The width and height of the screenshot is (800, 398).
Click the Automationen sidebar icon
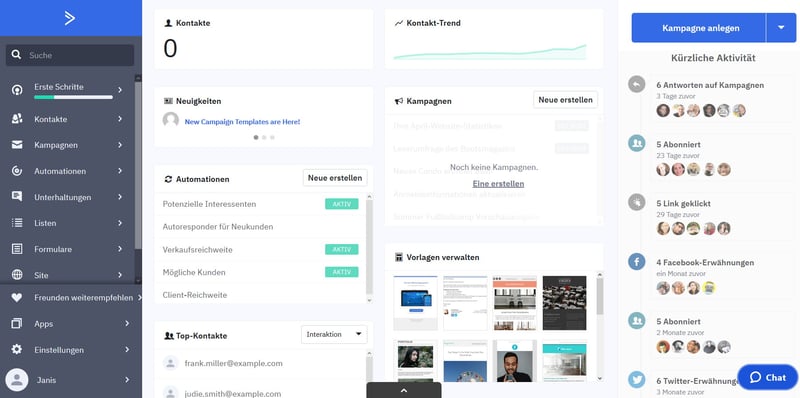point(17,171)
